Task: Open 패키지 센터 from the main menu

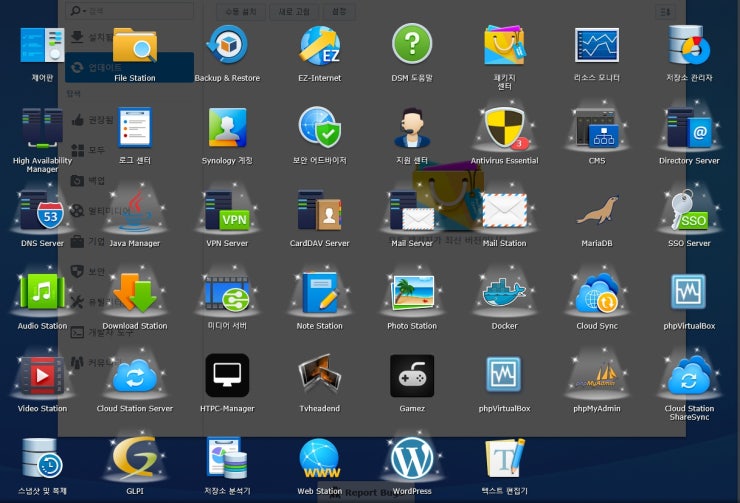Action: coord(504,46)
